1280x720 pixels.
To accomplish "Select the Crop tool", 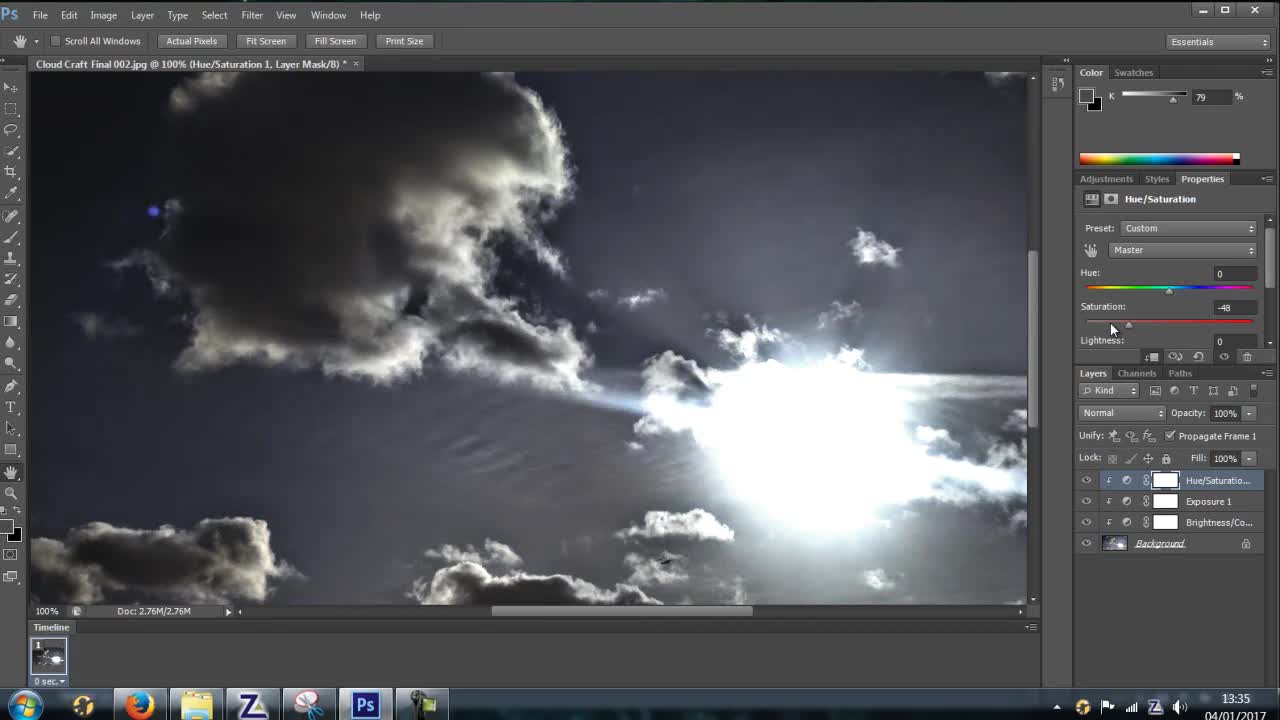I will (x=11, y=172).
